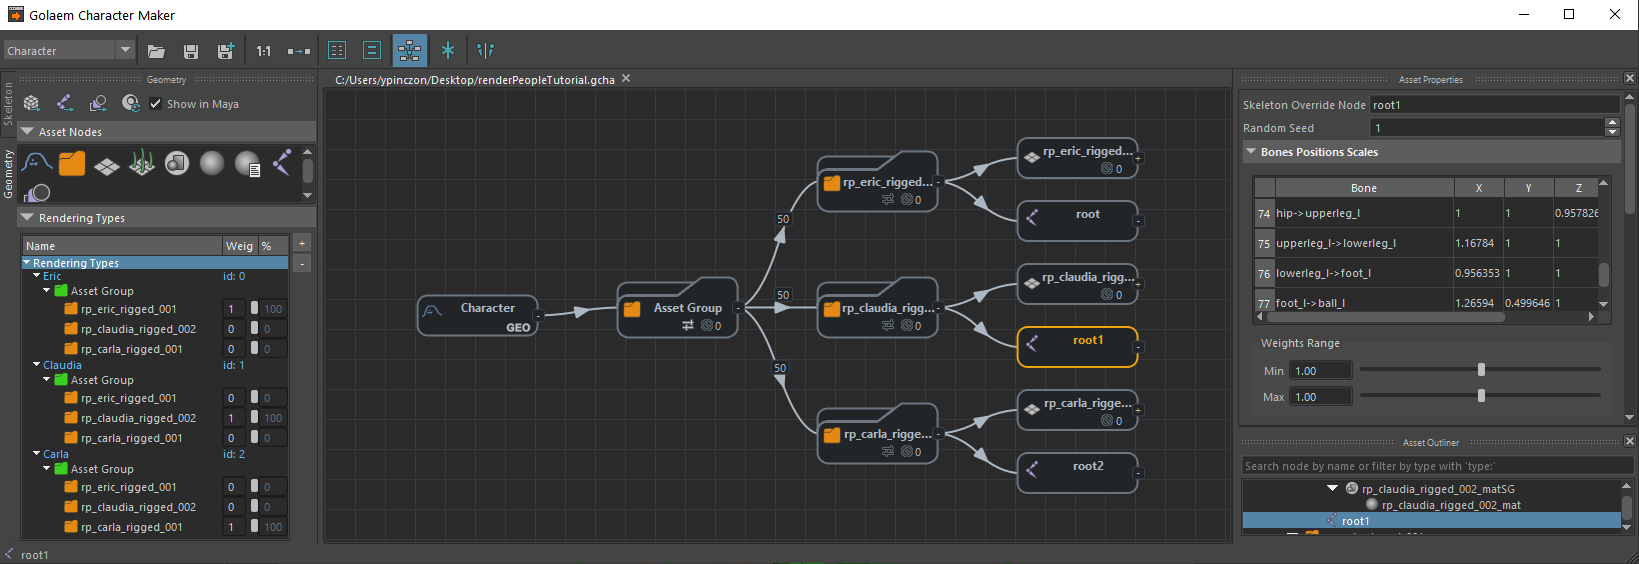The image size is (1639, 564).
Task: Collapse rp_claudia_rigged_002_matSG in Asset Outliner
Action: click(x=1332, y=488)
